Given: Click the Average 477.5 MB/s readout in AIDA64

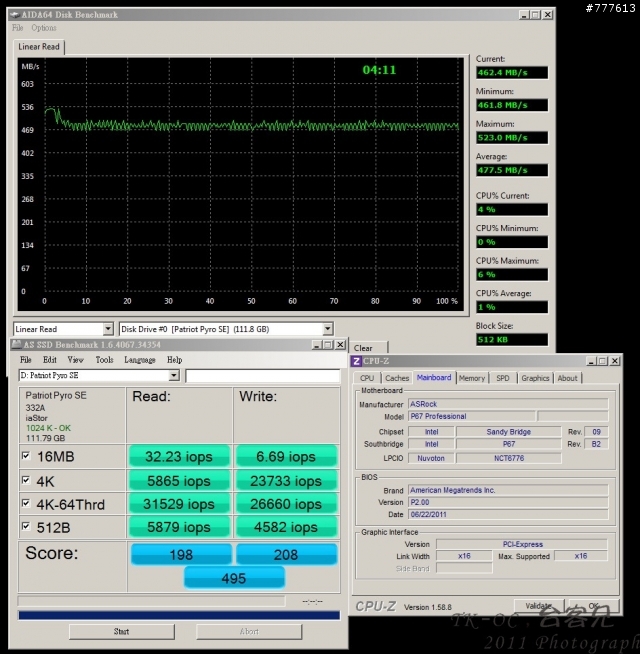Looking at the screenshot, I should click(512, 170).
